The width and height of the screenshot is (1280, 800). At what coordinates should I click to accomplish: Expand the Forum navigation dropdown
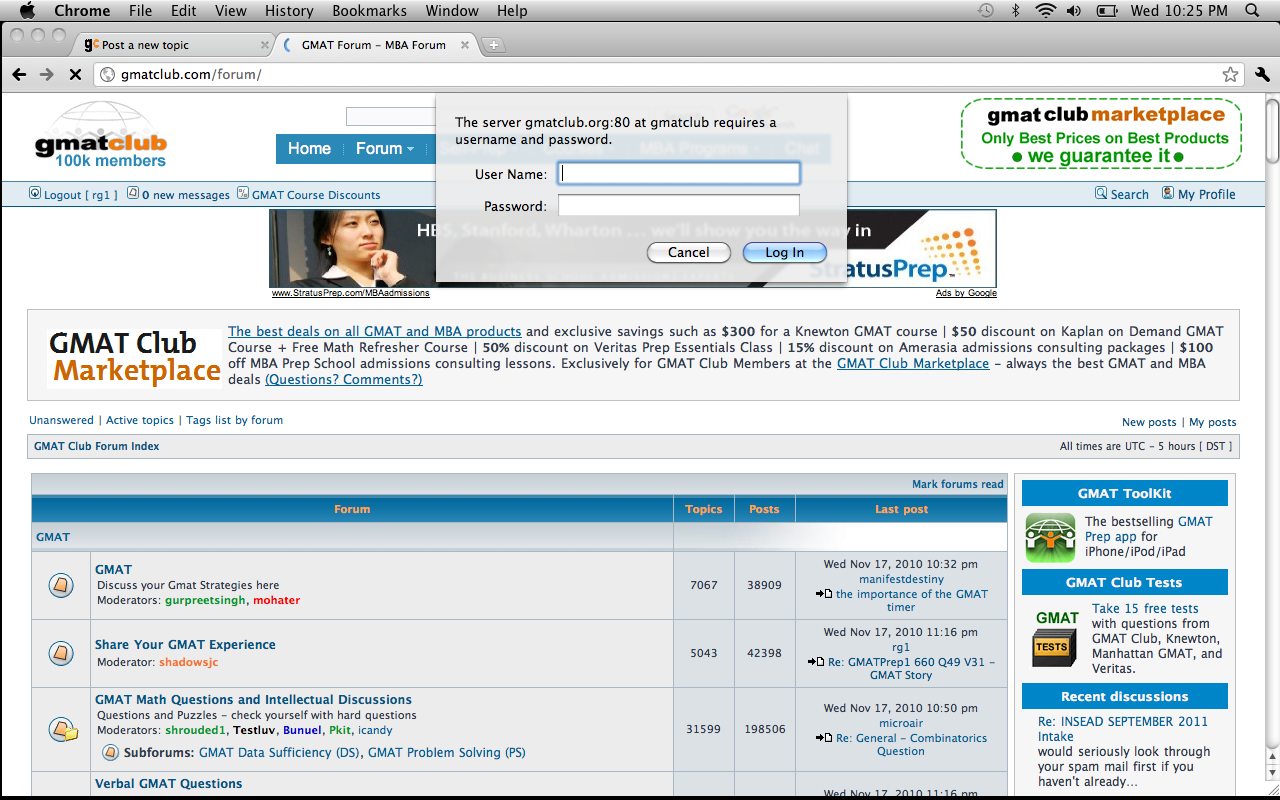(385, 149)
